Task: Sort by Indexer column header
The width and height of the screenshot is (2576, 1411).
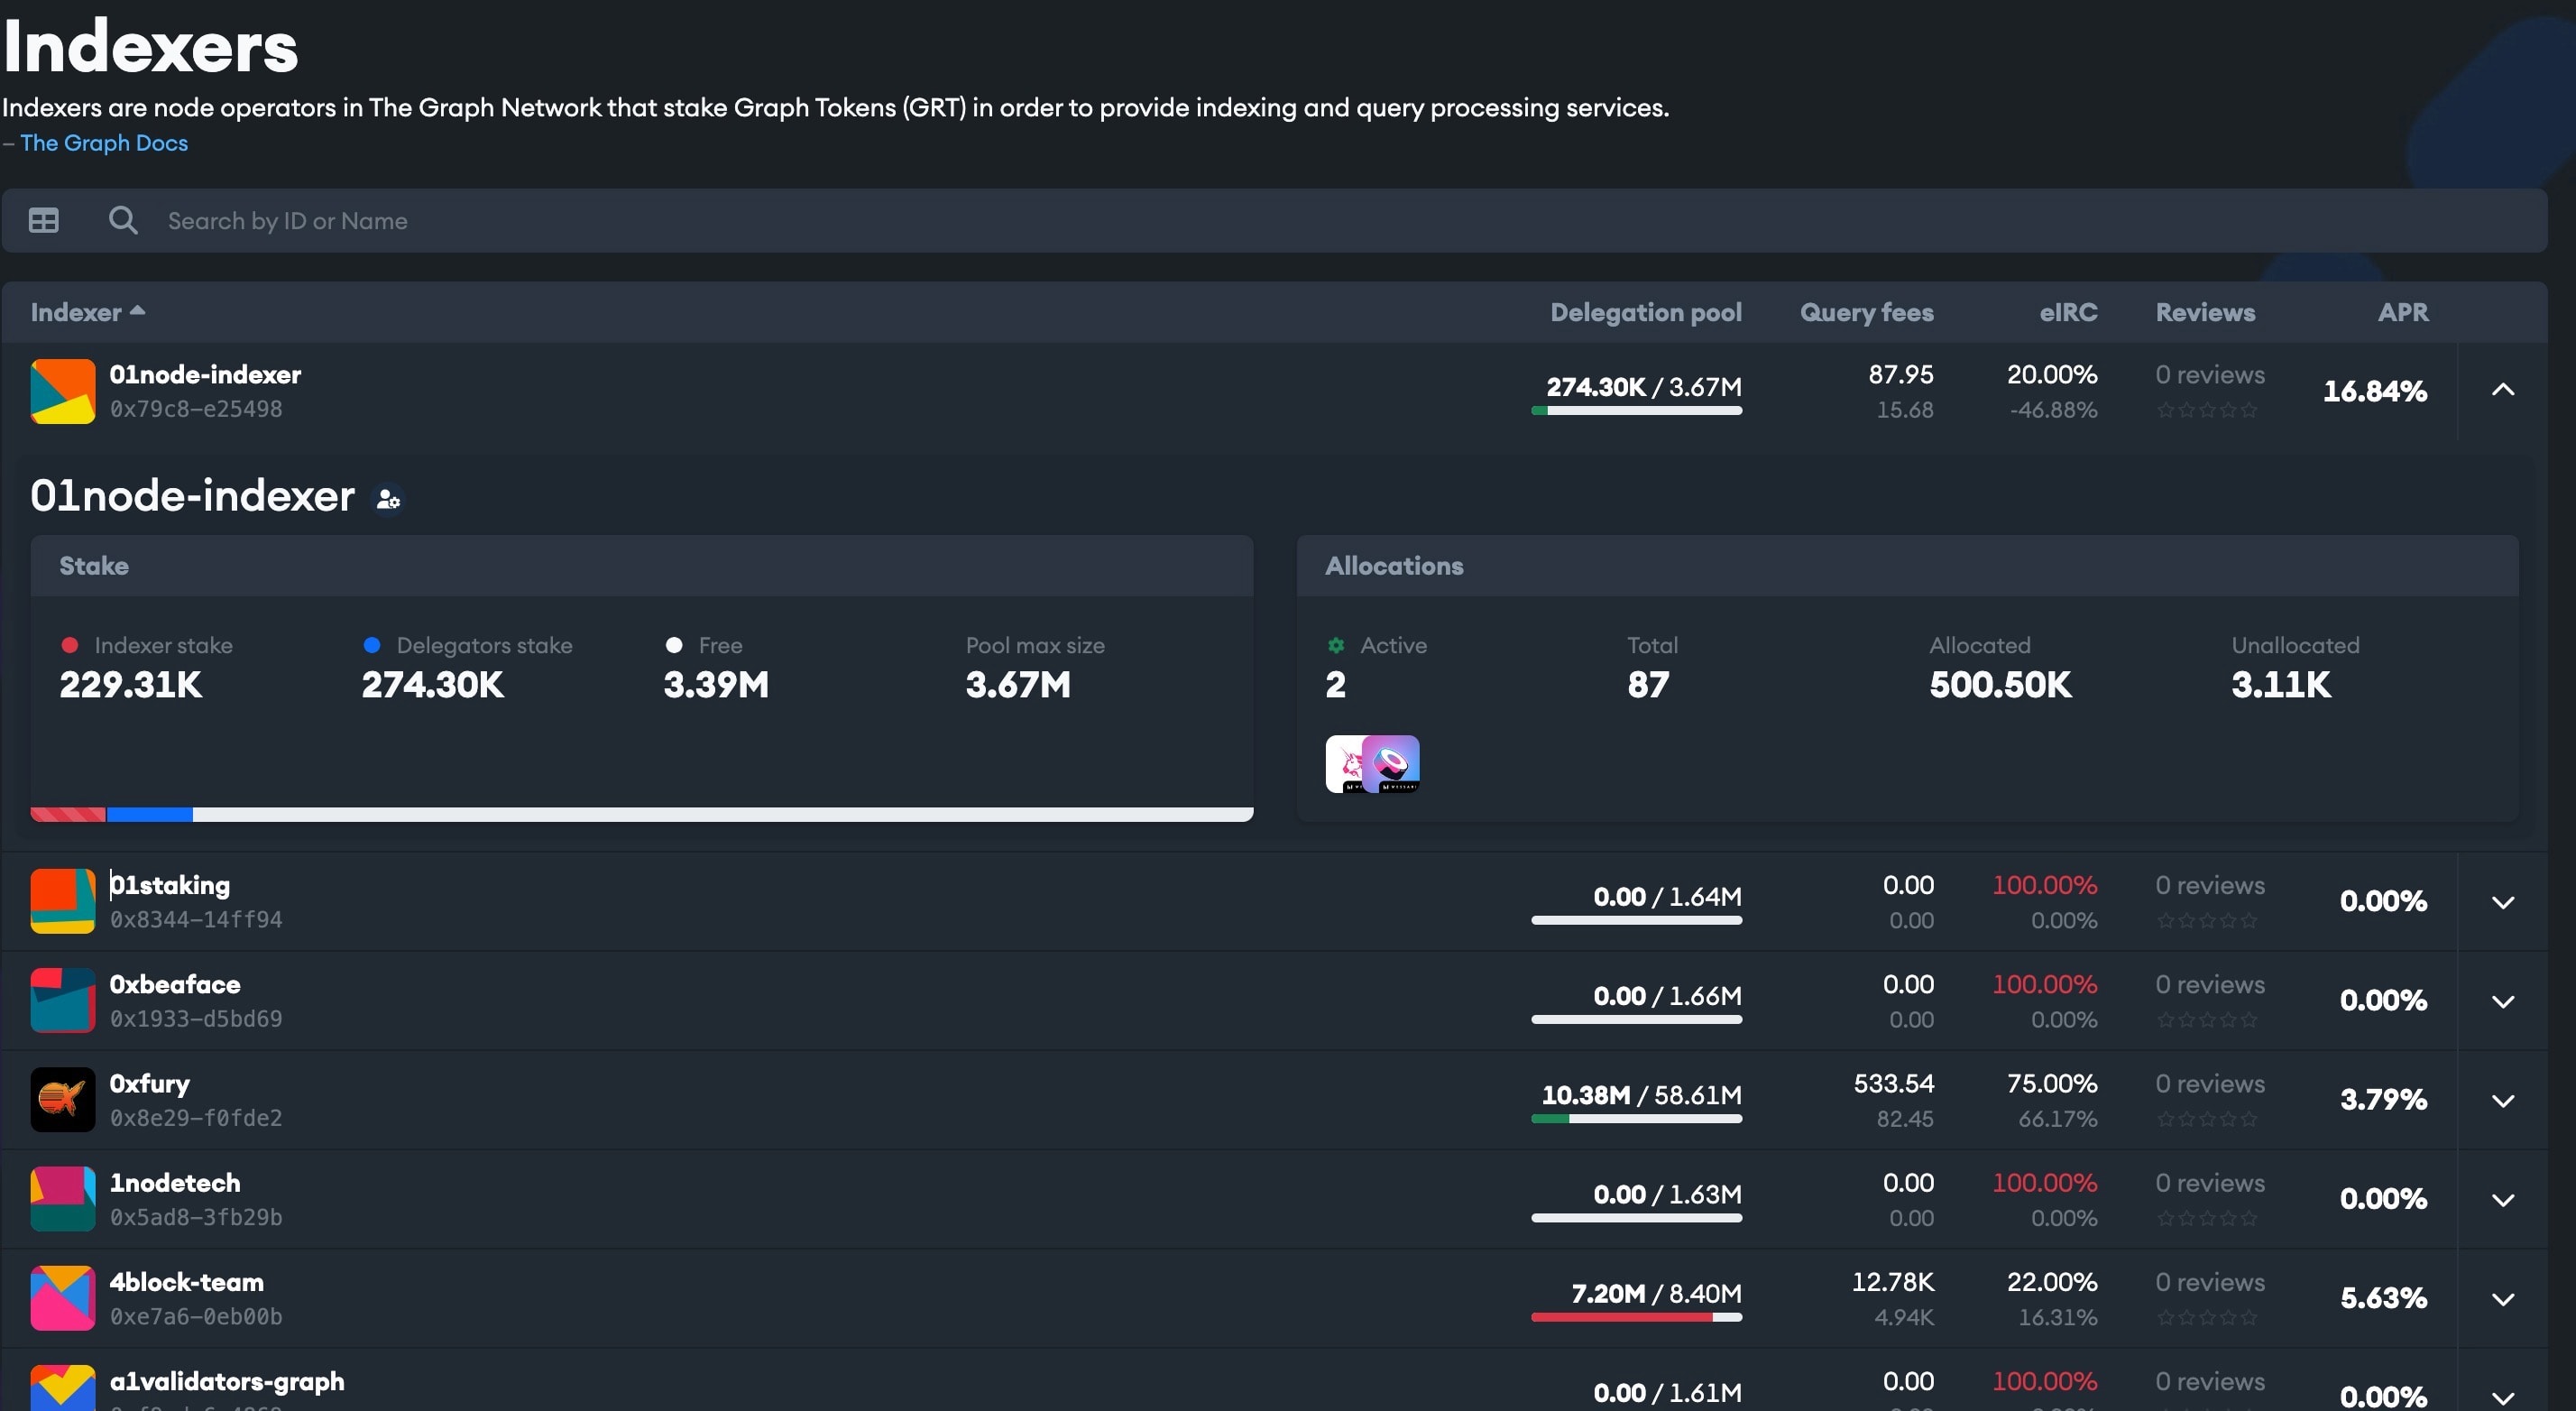Action: point(76,312)
